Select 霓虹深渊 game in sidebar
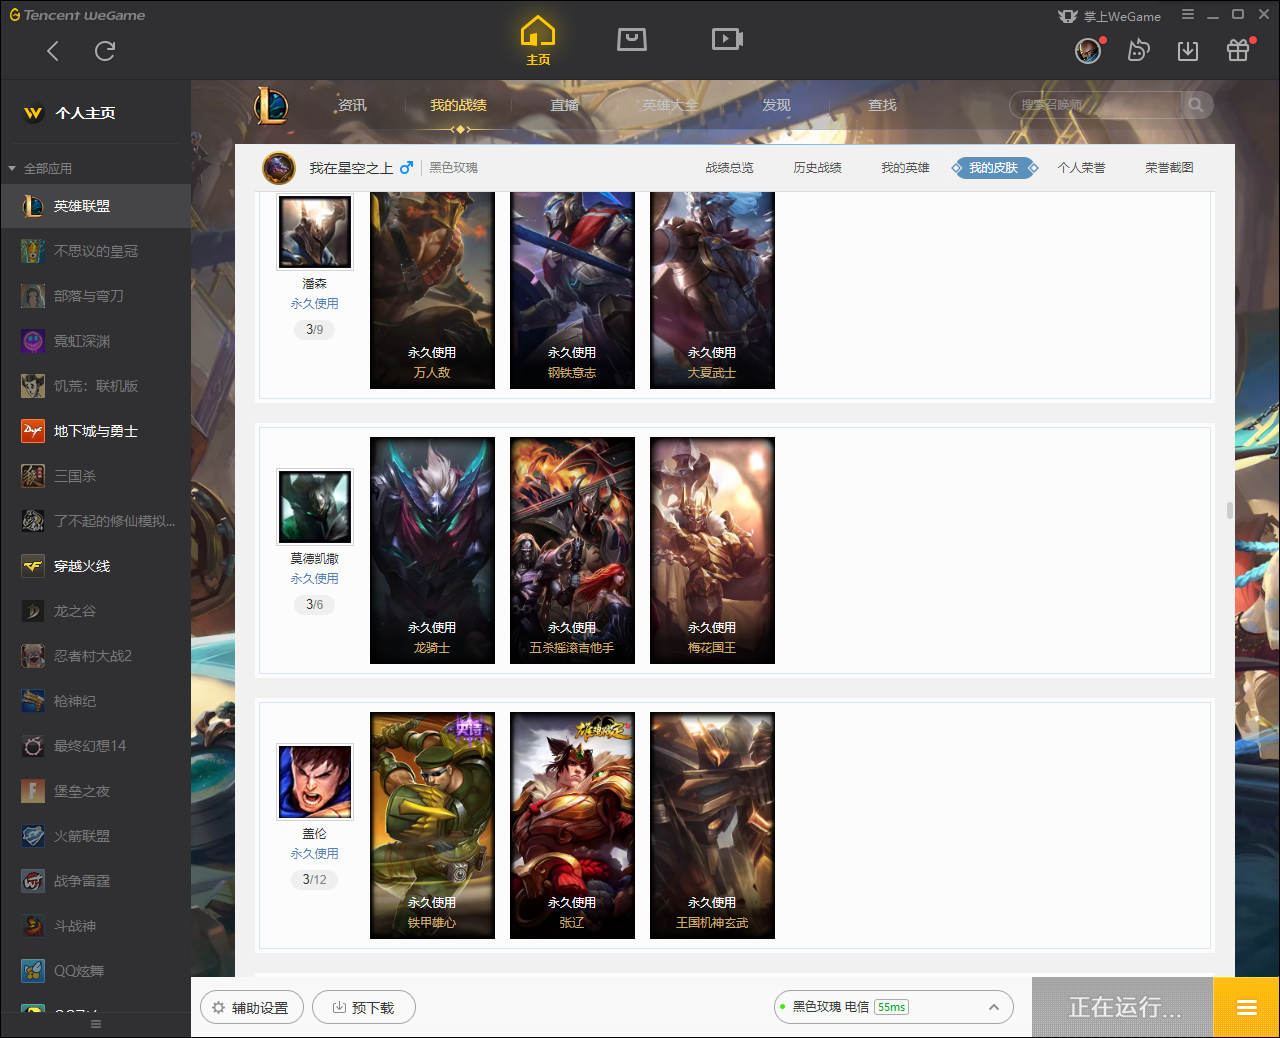Screen dimensions: 1280x1038 tap(95, 341)
